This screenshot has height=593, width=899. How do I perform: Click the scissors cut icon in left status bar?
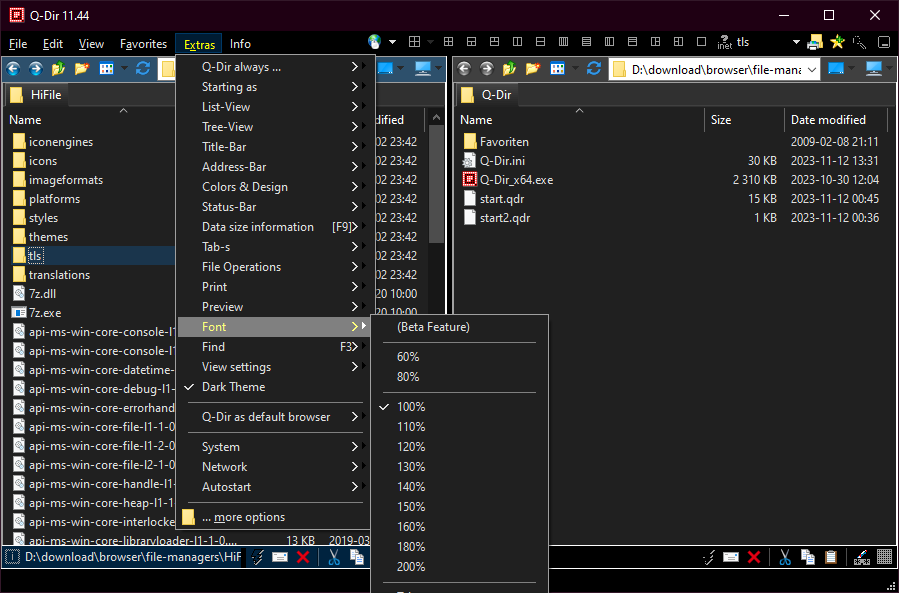click(335, 557)
